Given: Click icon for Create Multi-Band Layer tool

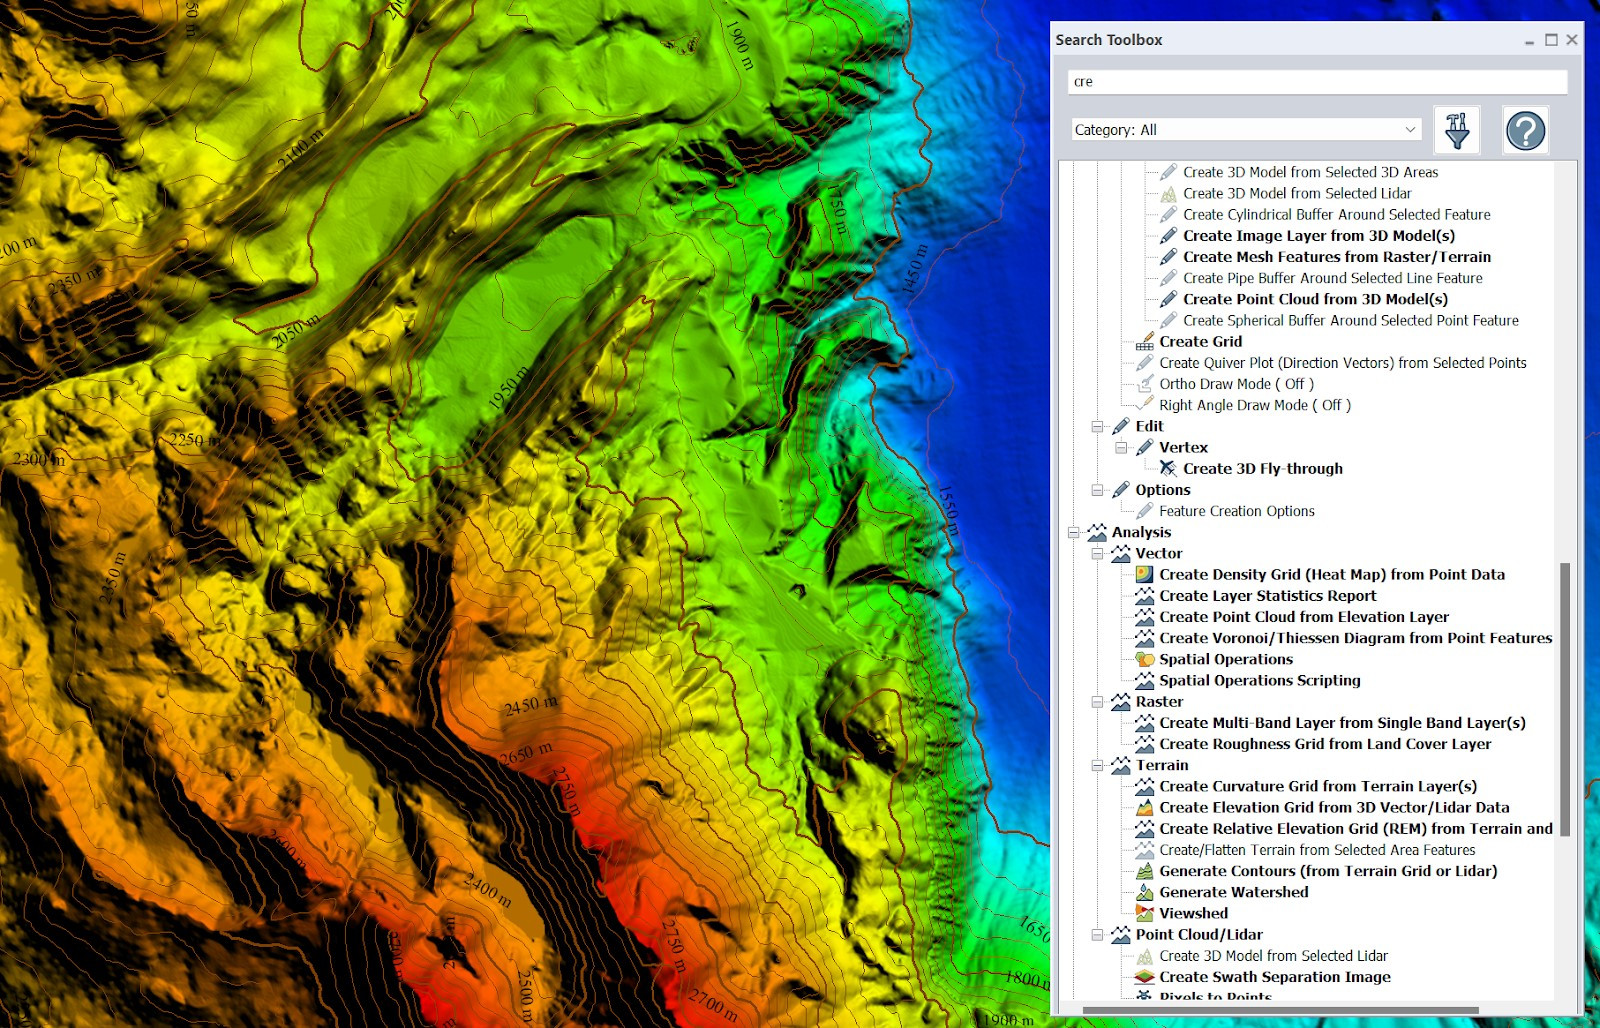Looking at the screenshot, I should (1144, 723).
